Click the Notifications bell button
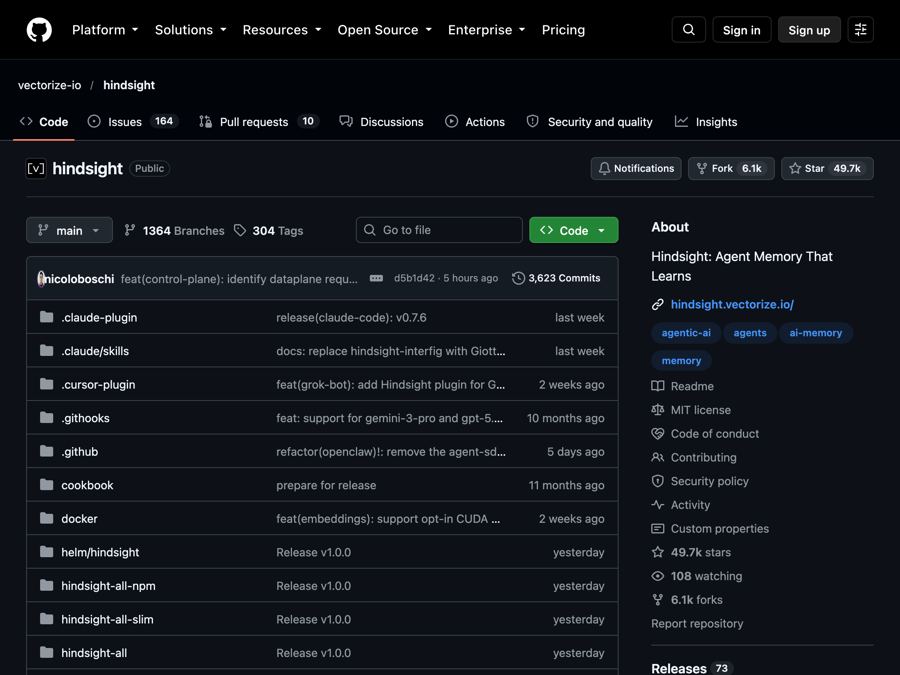Viewport: 900px width, 675px height. (x=636, y=169)
